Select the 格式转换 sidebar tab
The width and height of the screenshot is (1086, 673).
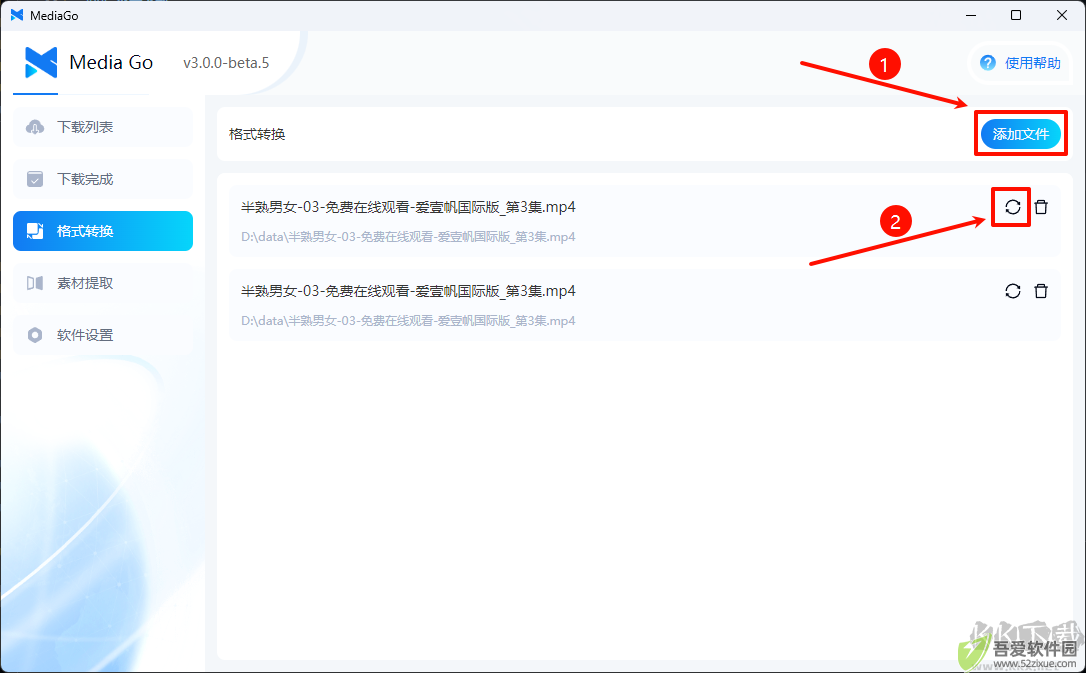click(x=103, y=231)
